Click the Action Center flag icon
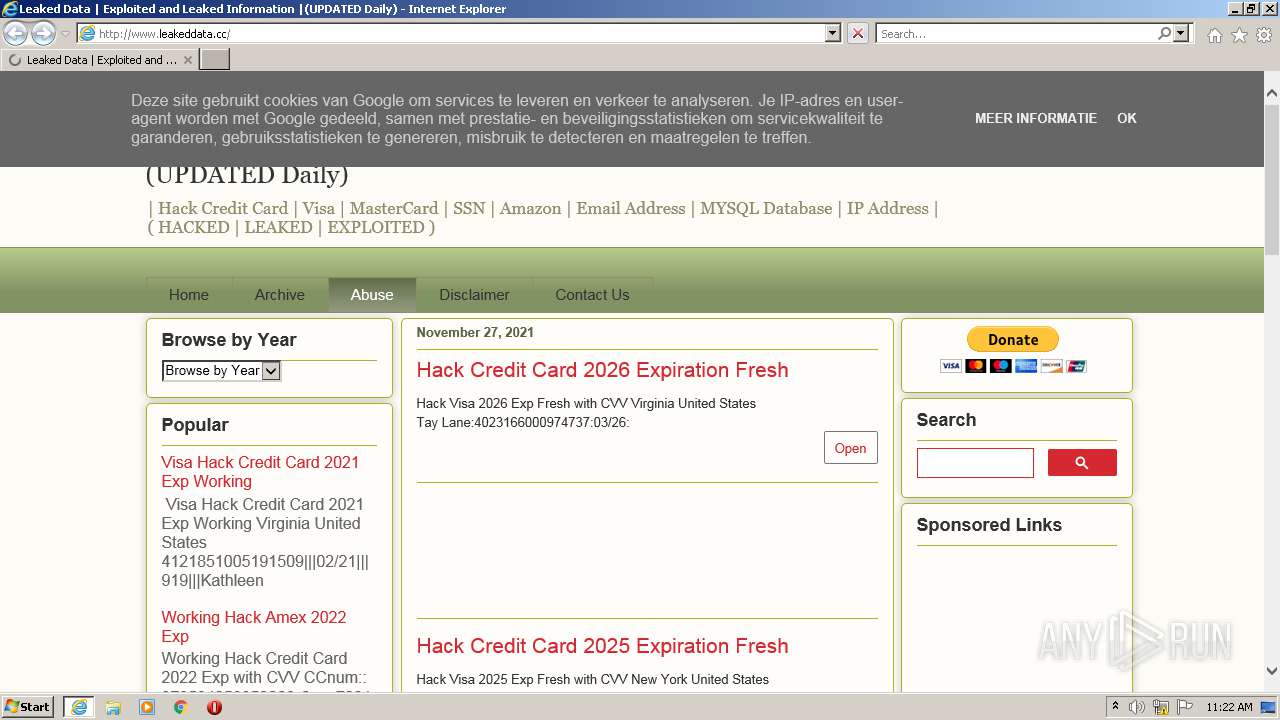This screenshot has height=720, width=1280. (1185, 707)
